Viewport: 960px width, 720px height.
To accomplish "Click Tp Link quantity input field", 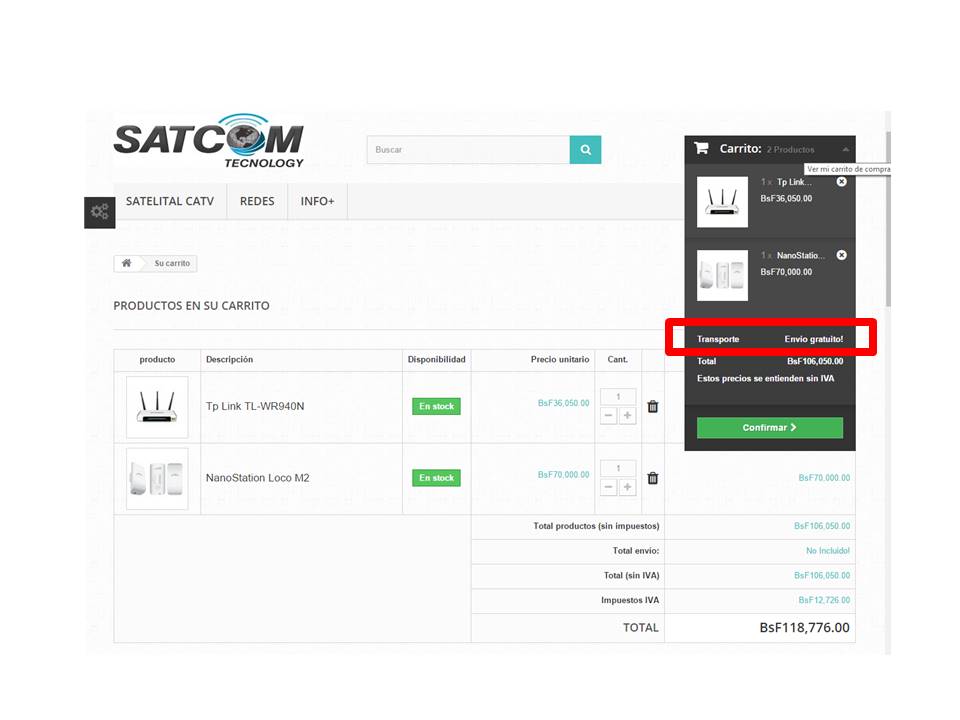I will click(x=618, y=397).
